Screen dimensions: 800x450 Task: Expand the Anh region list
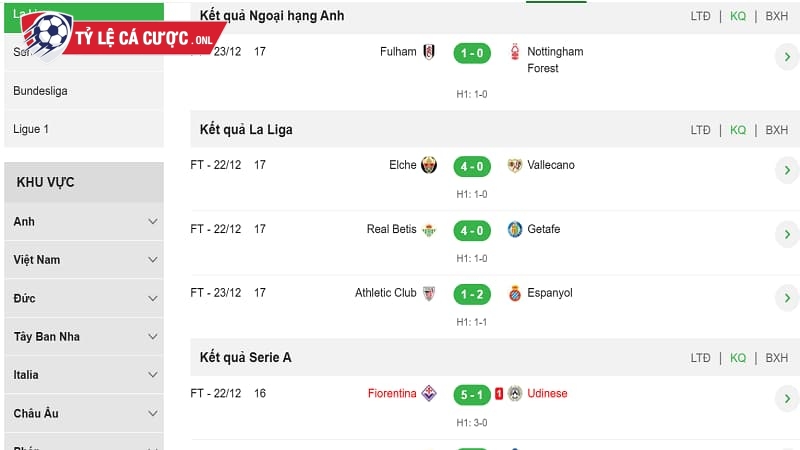coord(153,222)
